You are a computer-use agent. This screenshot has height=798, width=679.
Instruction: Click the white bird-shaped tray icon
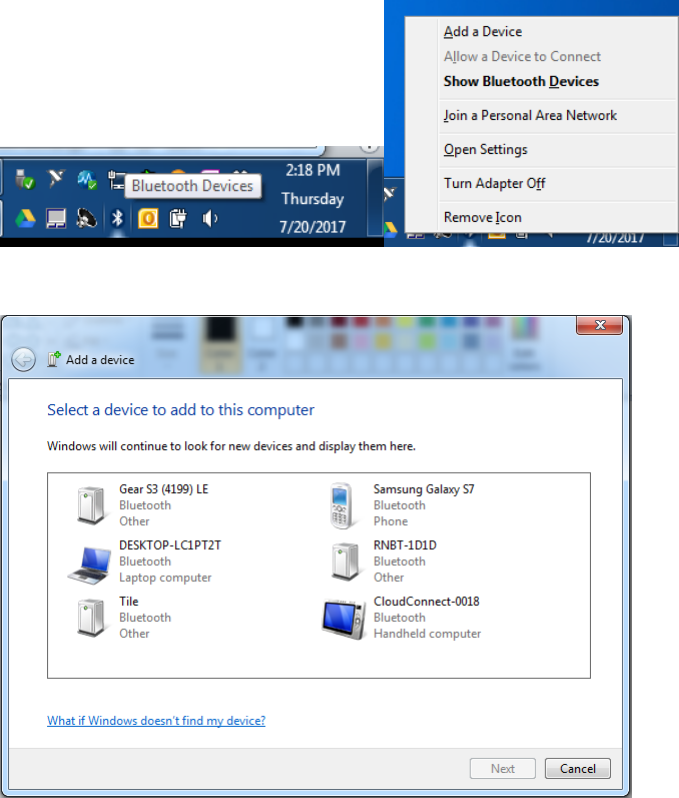pyautogui.click(x=56, y=179)
